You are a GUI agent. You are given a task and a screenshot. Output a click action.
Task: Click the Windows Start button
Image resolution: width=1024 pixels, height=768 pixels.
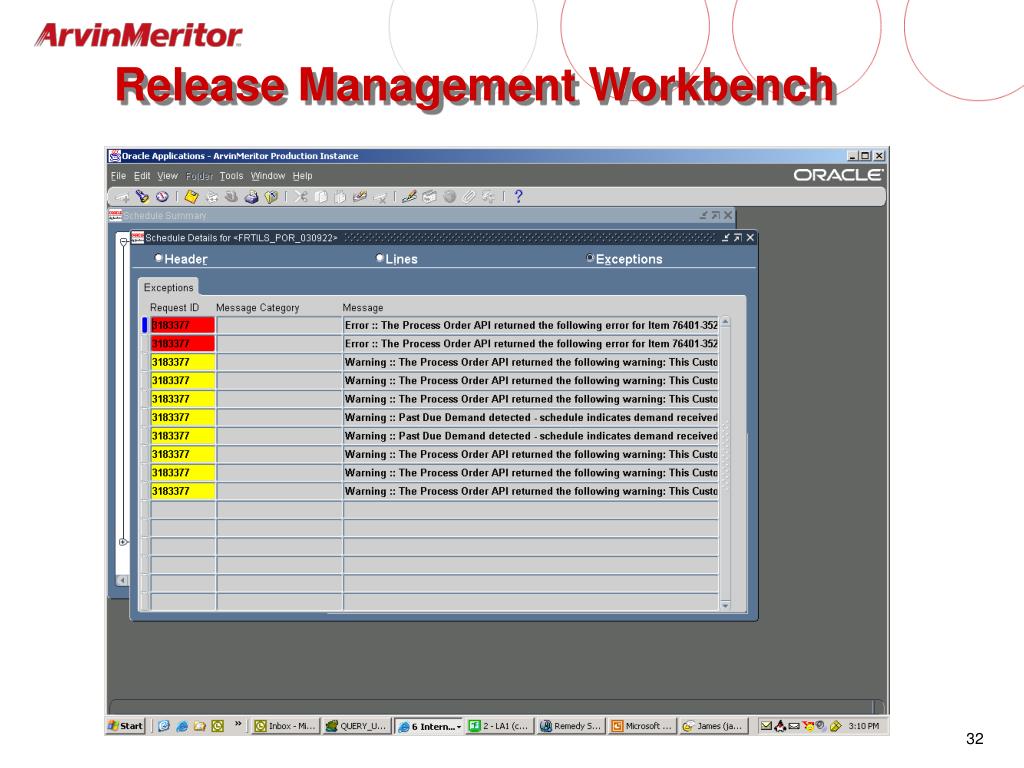coord(125,726)
